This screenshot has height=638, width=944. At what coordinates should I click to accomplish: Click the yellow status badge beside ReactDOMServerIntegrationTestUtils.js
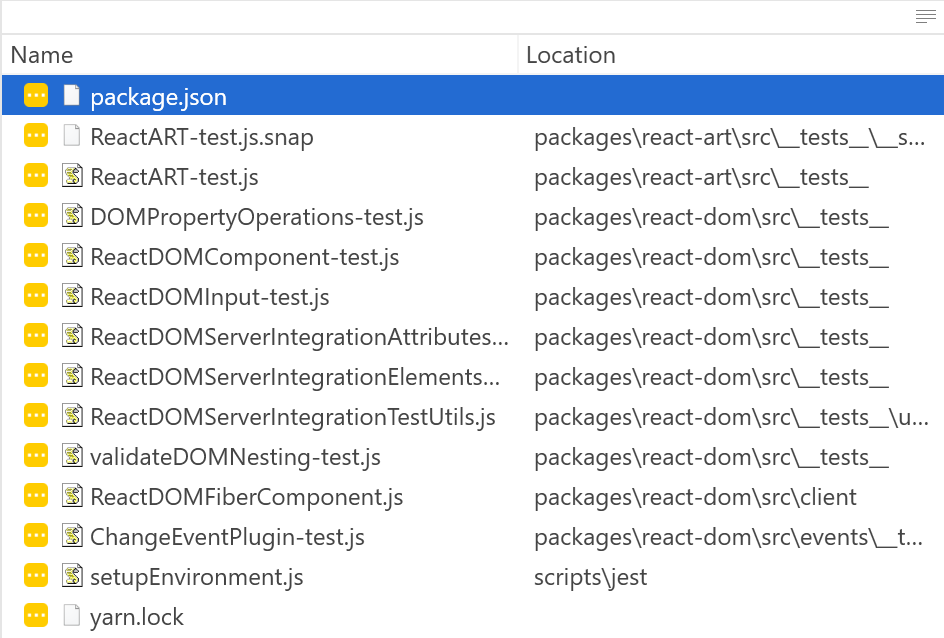click(x=36, y=416)
